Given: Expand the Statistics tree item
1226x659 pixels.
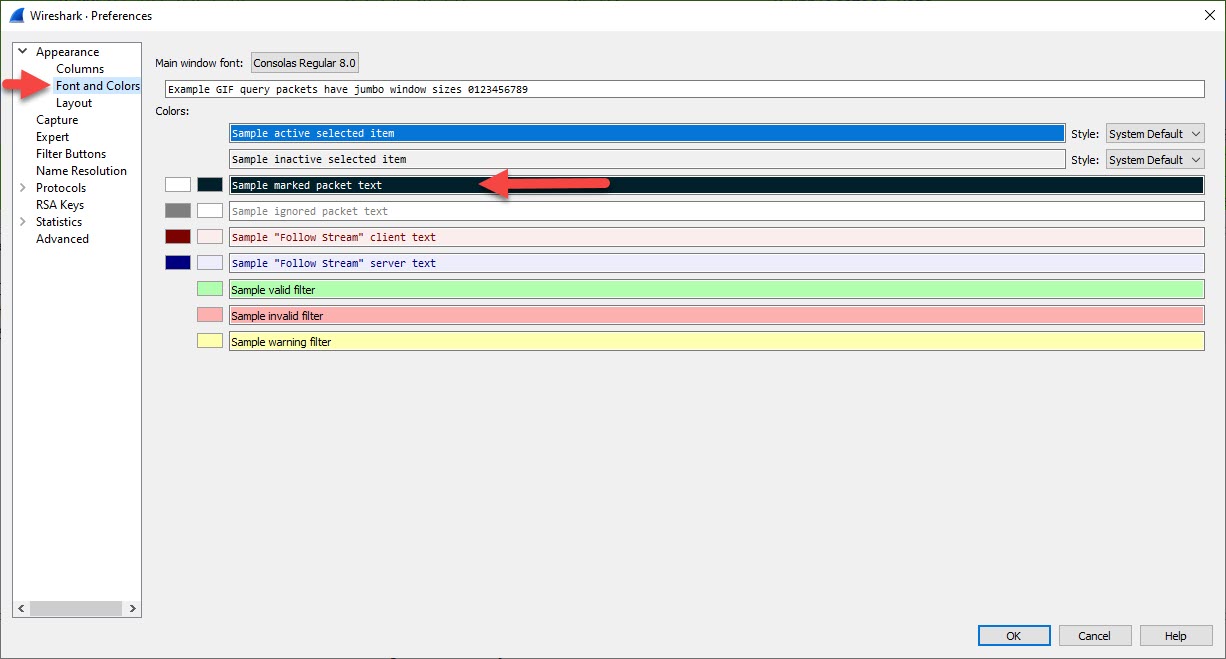Looking at the screenshot, I should tap(23, 222).
